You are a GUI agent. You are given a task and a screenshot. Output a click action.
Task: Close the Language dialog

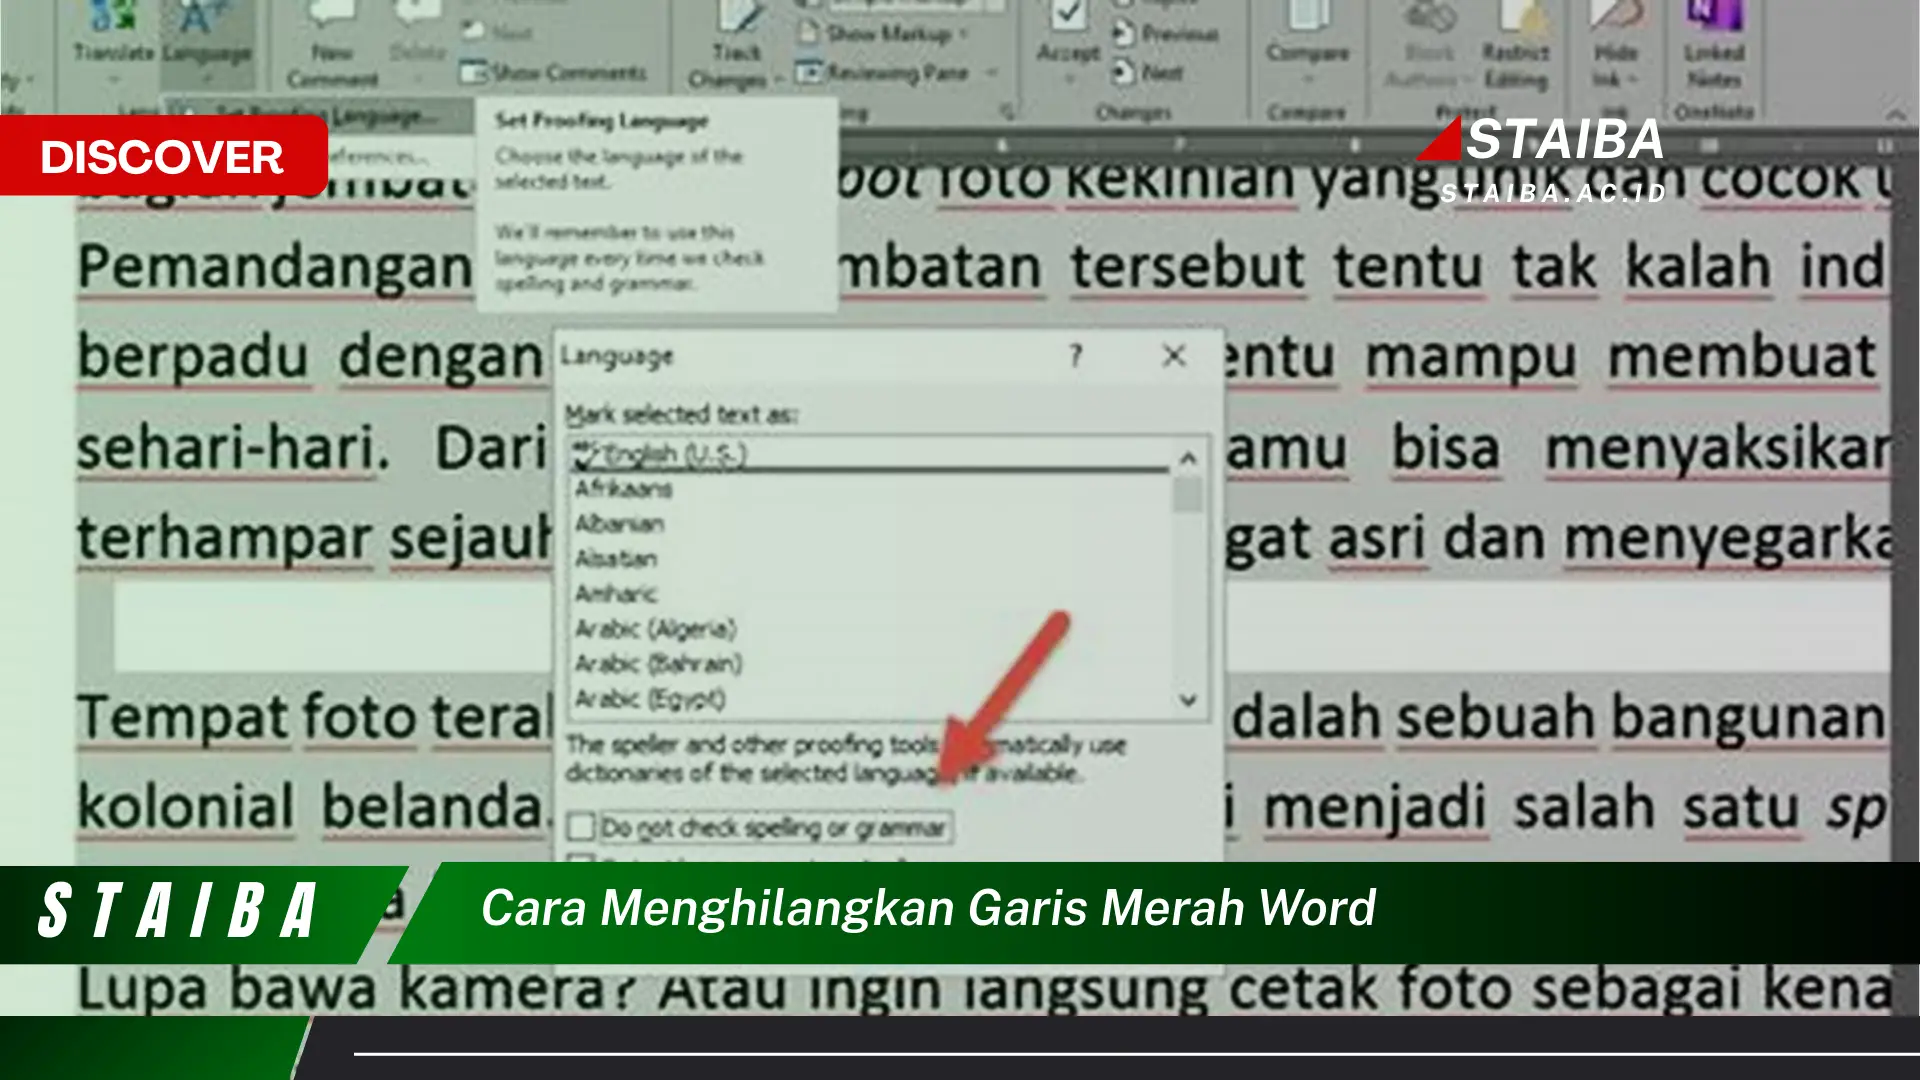[1174, 356]
